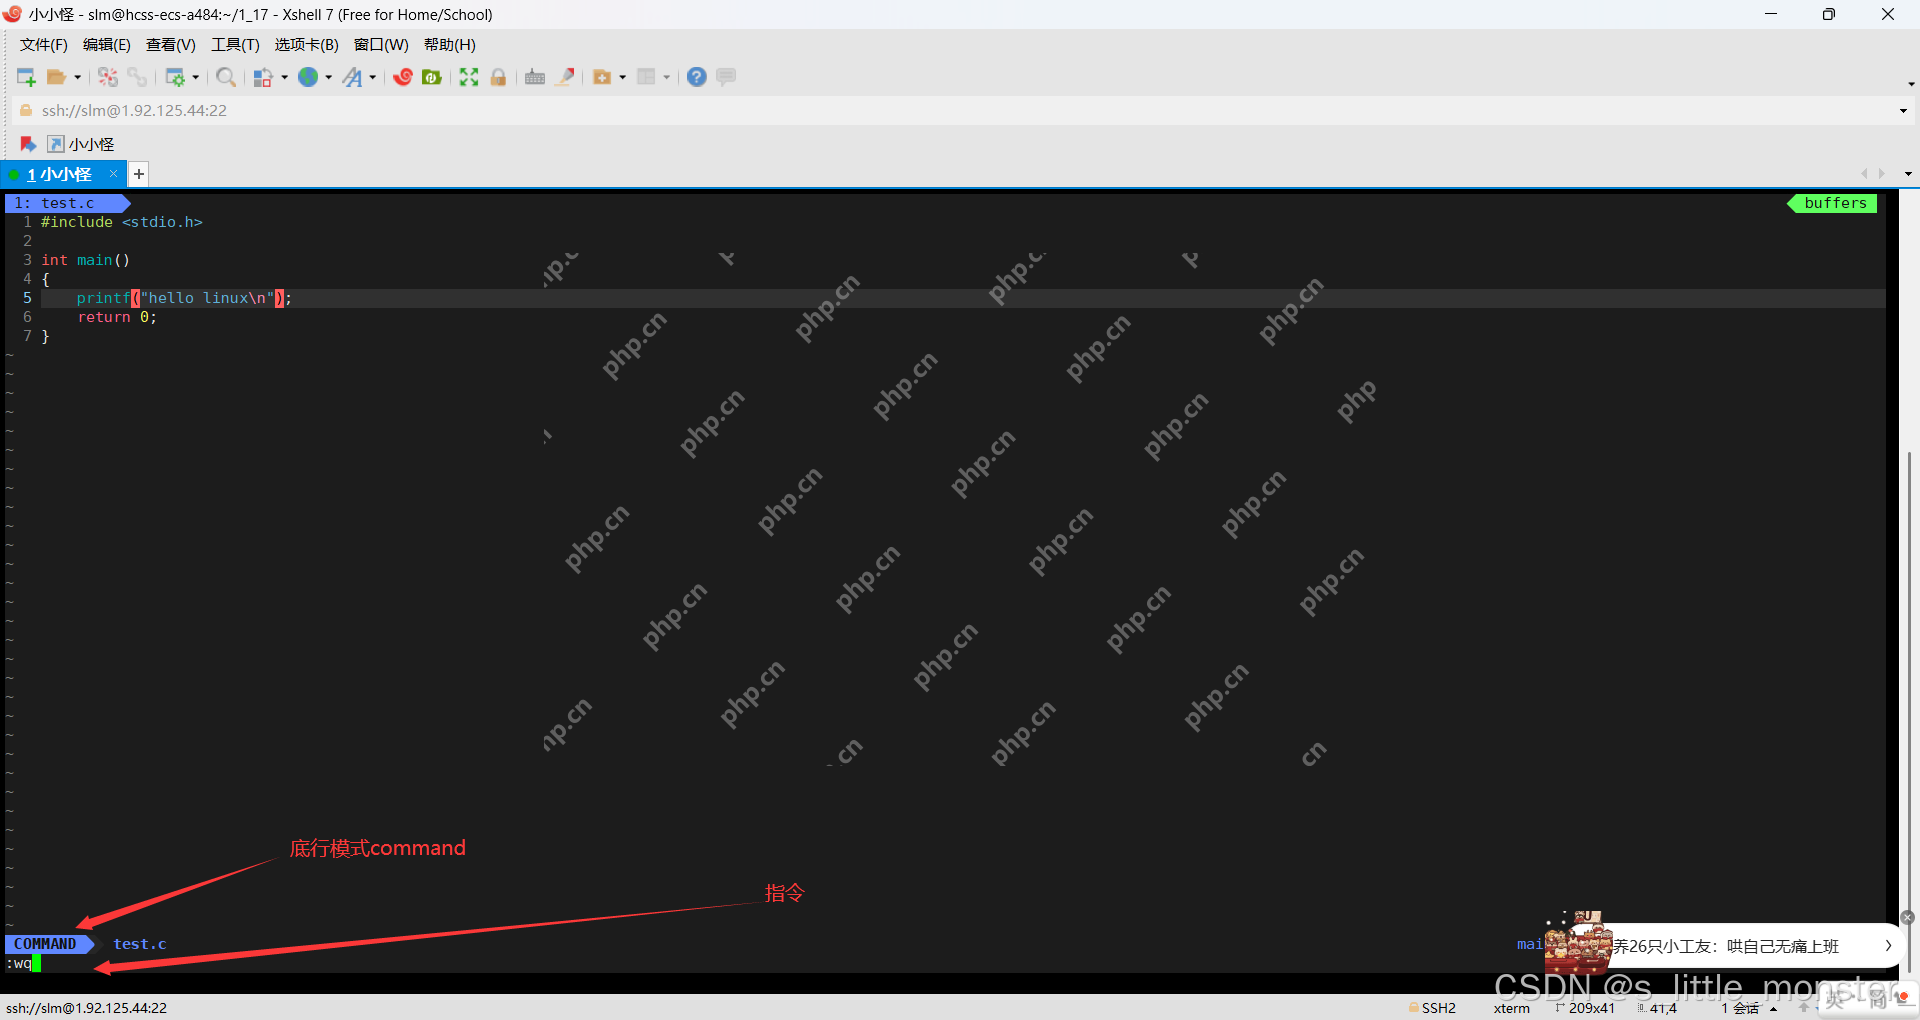Open the address bar history dropdown
The height and width of the screenshot is (1020, 1920).
point(1903,111)
